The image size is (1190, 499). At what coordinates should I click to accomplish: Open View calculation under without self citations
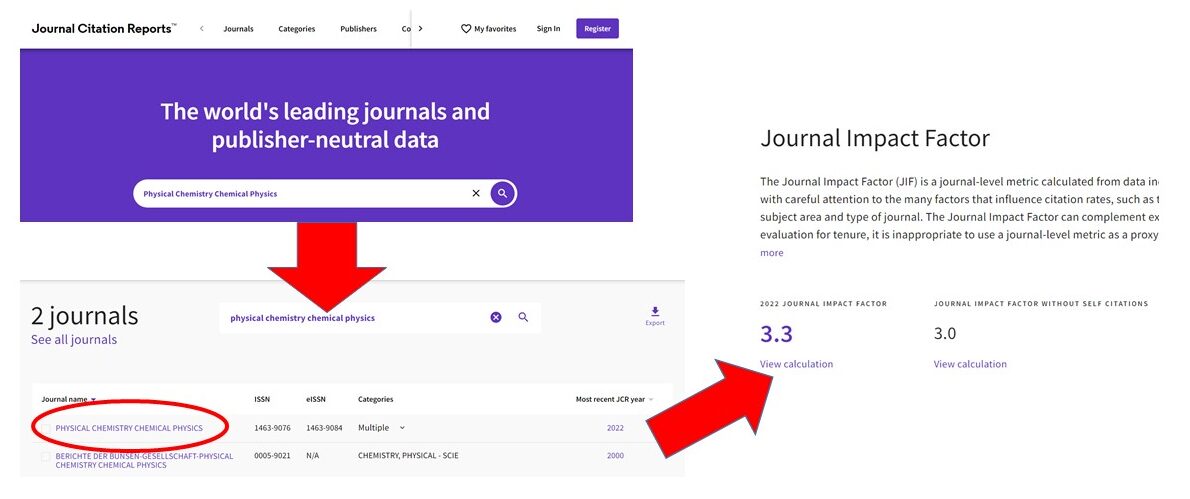click(x=970, y=364)
